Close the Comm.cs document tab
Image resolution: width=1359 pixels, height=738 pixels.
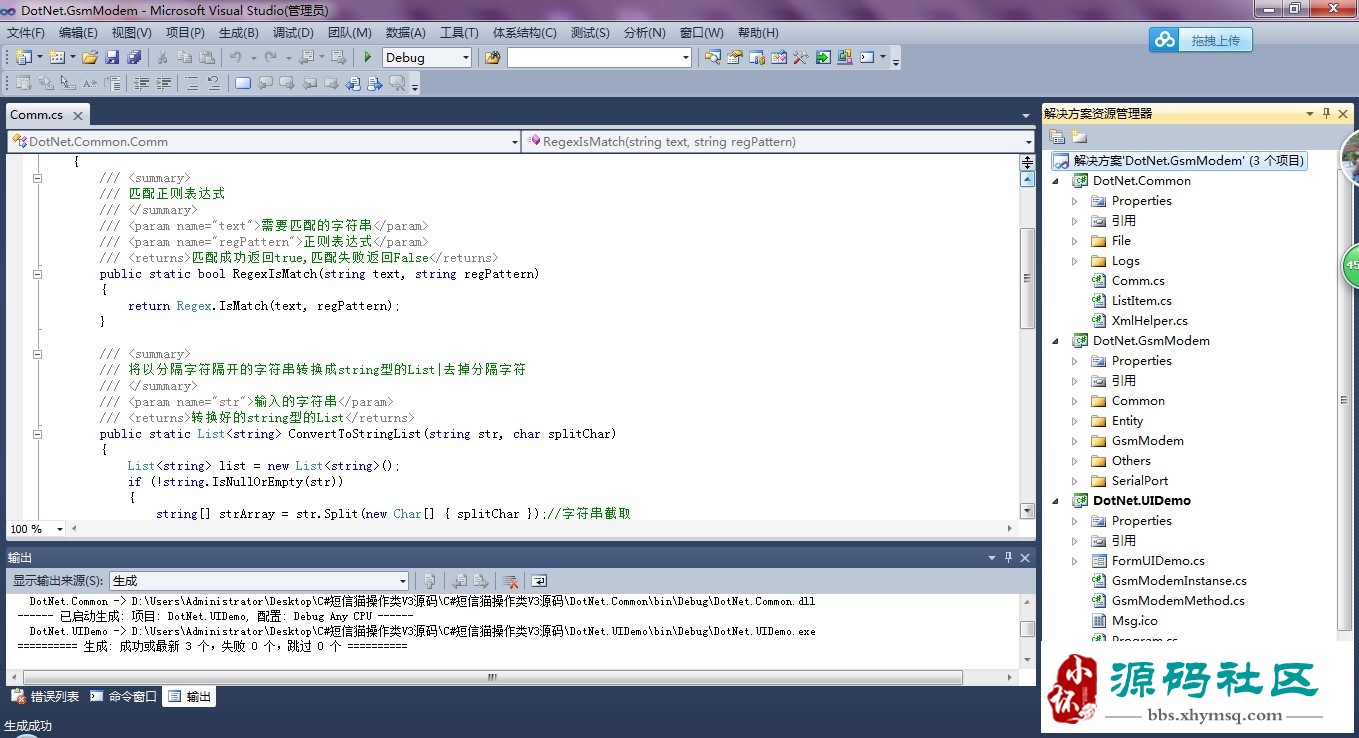point(78,115)
